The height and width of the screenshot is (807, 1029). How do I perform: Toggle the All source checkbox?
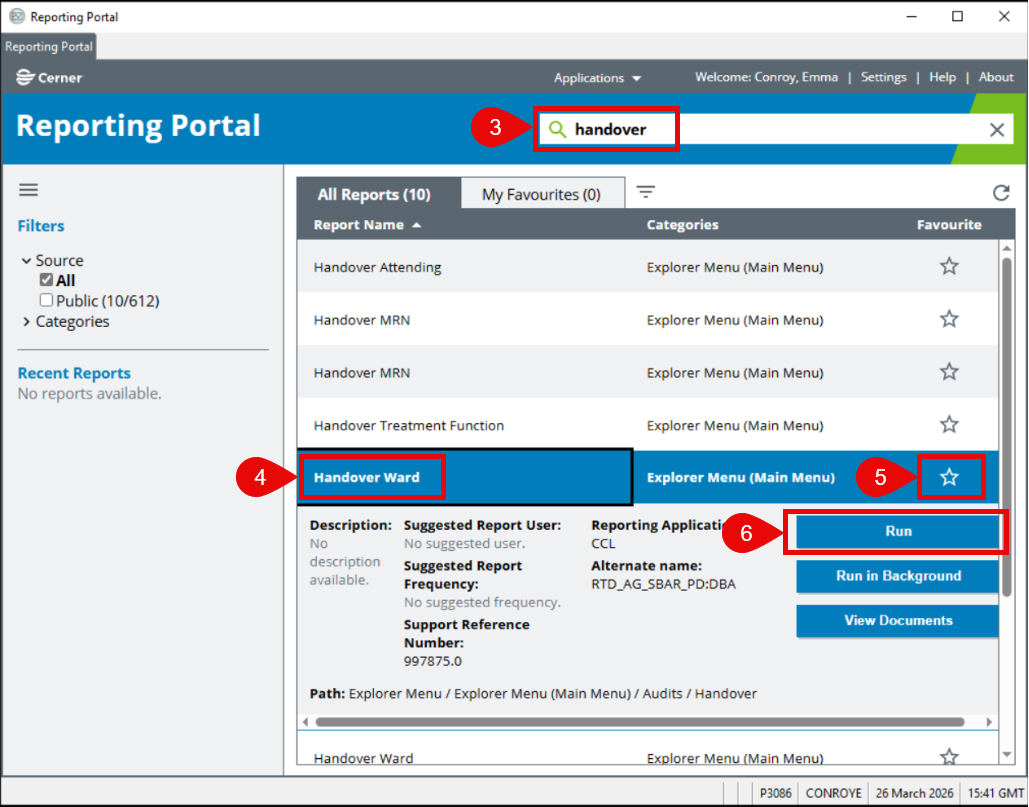click(x=46, y=281)
